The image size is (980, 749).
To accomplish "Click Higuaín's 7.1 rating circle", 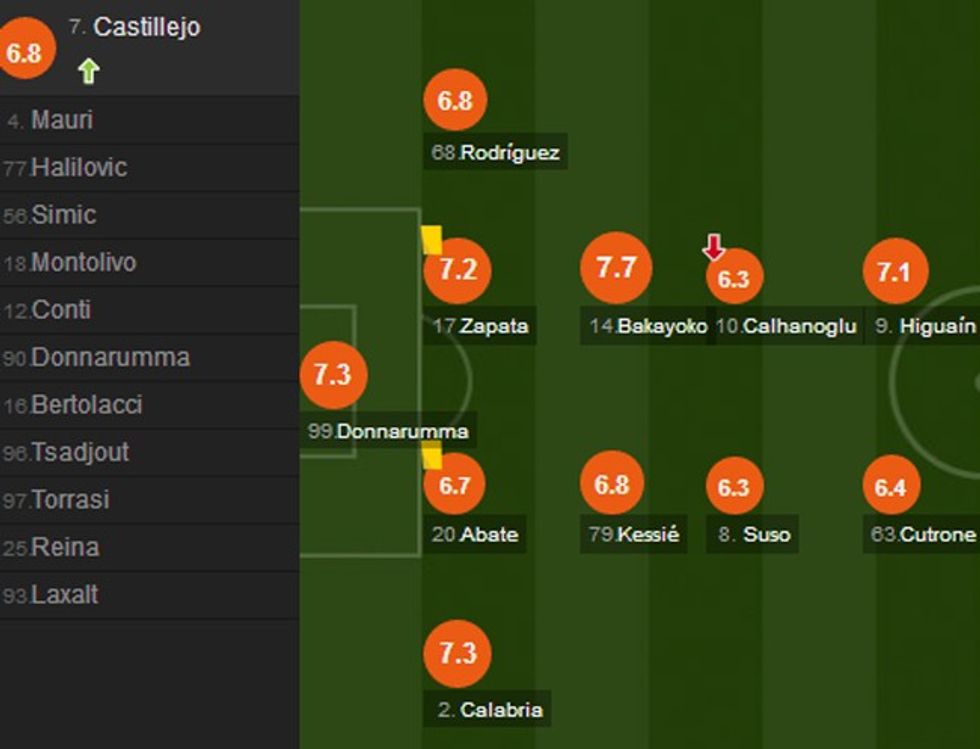I will (x=894, y=271).
